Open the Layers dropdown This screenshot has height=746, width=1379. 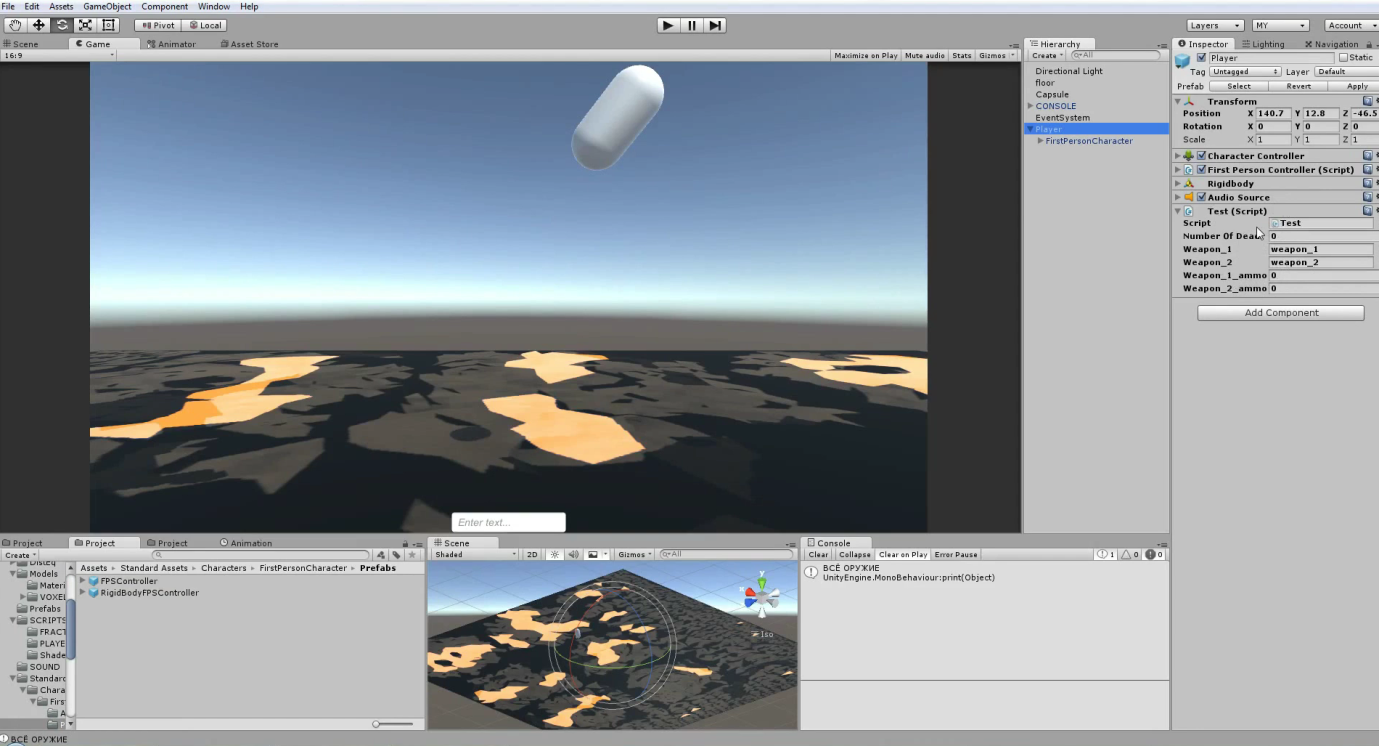1214,25
